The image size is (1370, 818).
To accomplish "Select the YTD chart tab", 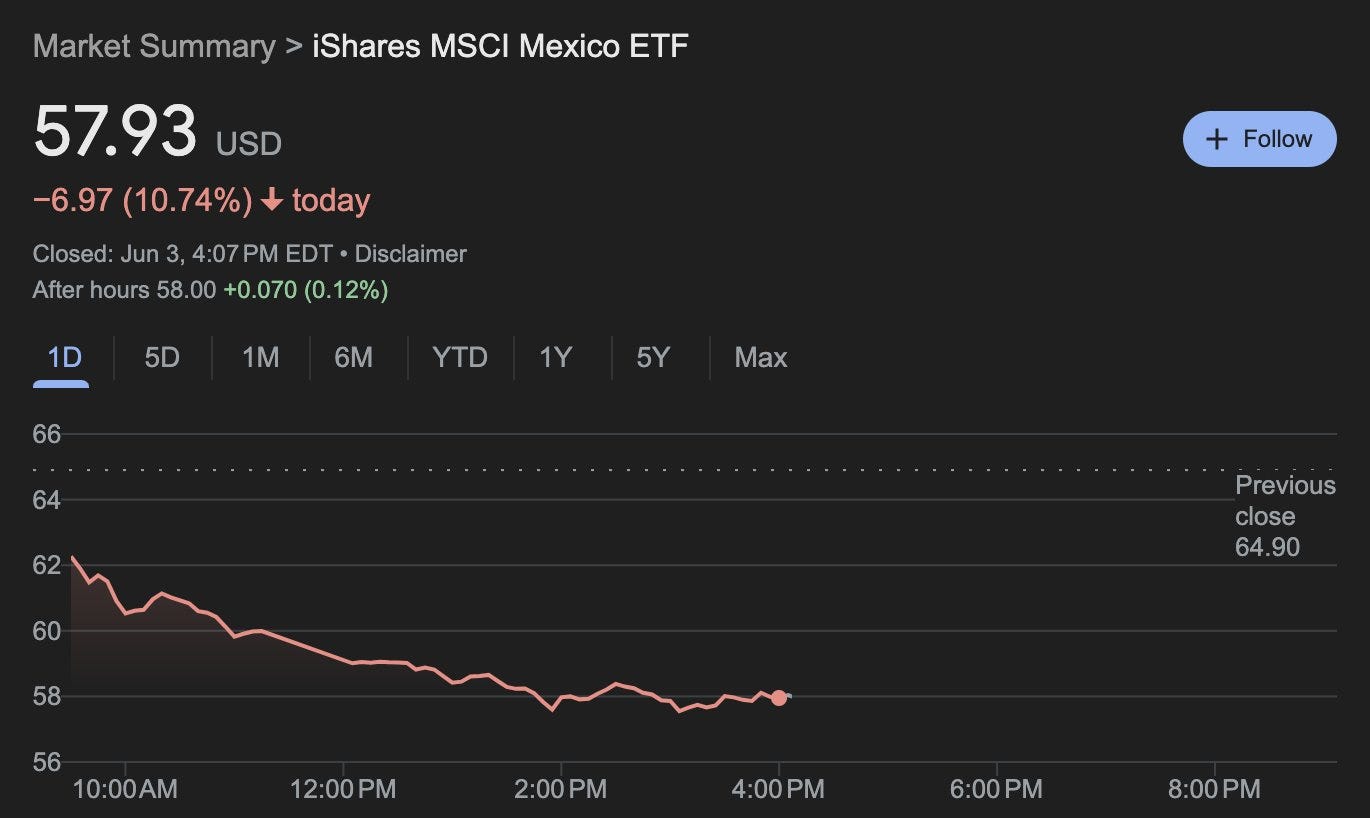I will pyautogui.click(x=460, y=357).
